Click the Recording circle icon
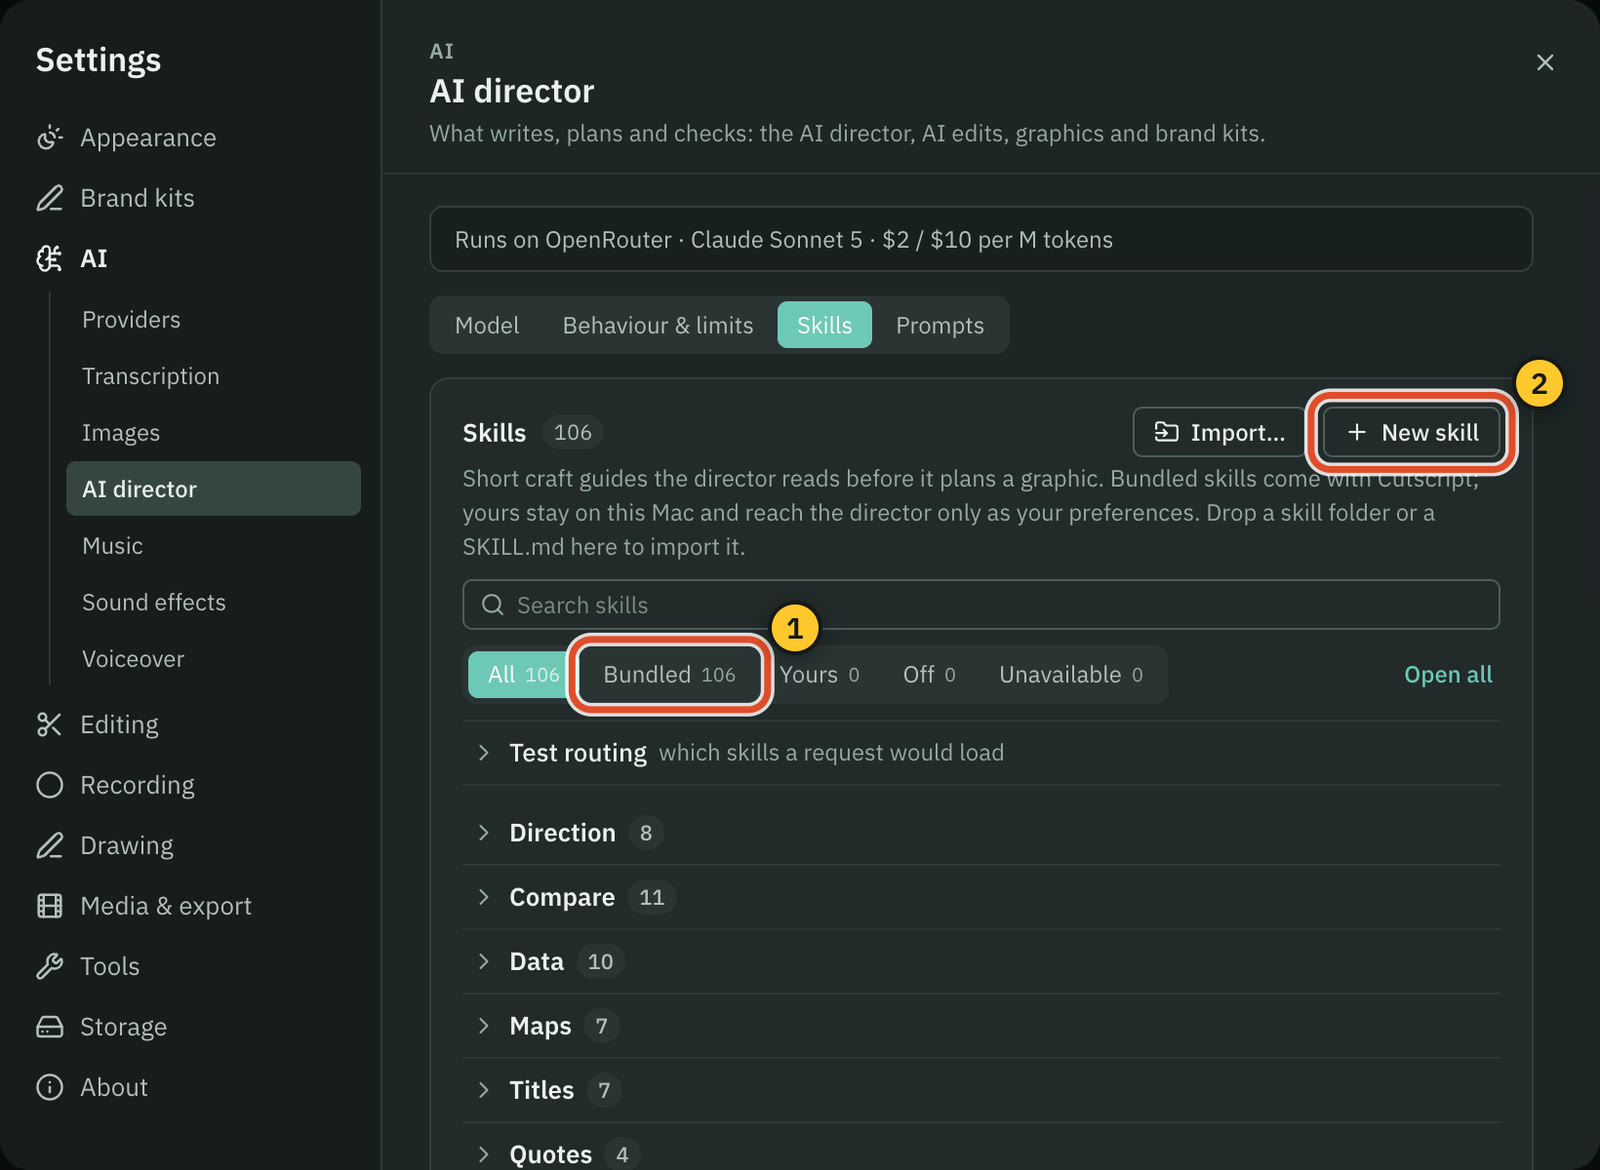The height and width of the screenshot is (1170, 1600). point(49,785)
